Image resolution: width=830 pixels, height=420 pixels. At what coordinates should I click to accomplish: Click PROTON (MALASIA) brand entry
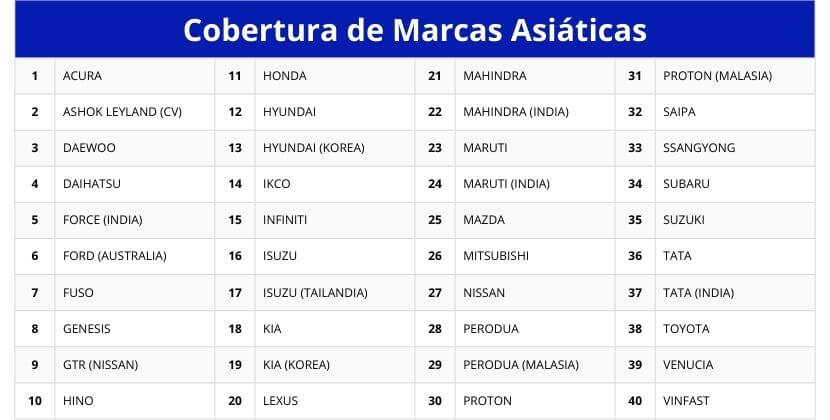[x=717, y=76]
